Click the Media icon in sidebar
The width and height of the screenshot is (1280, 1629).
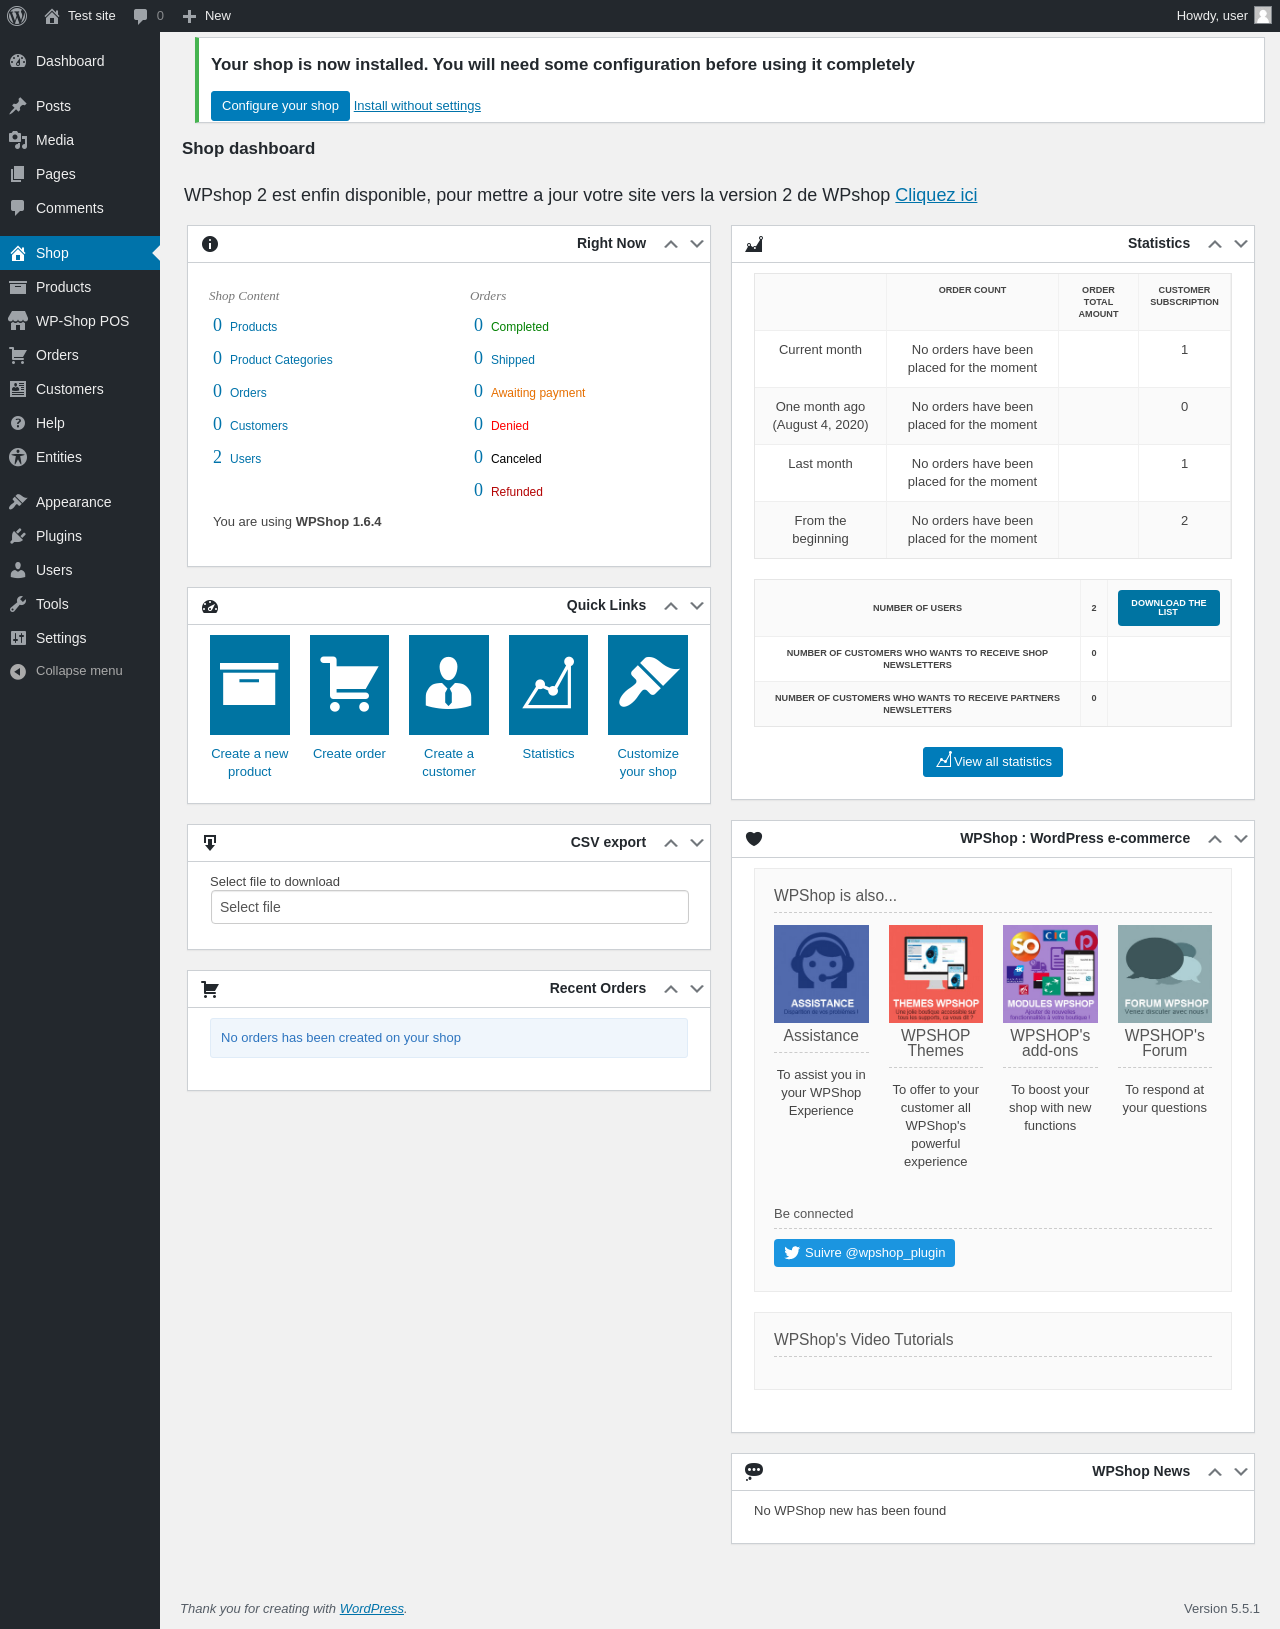(x=18, y=140)
